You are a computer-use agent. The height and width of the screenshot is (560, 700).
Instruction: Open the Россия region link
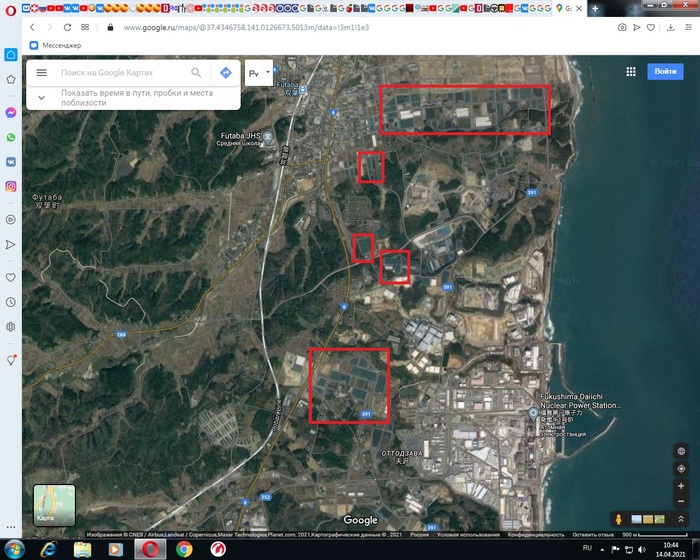pos(419,535)
